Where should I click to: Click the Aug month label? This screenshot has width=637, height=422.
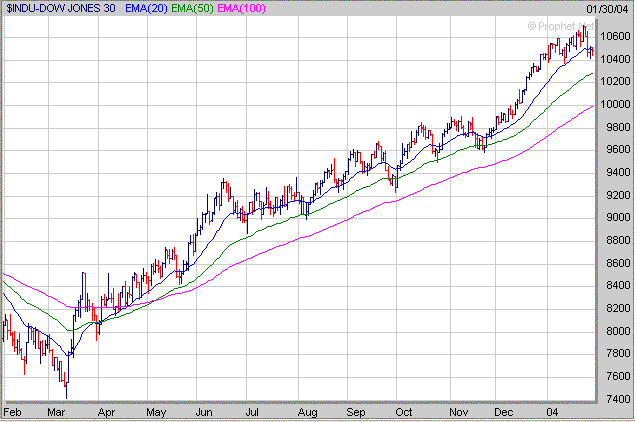click(x=308, y=413)
